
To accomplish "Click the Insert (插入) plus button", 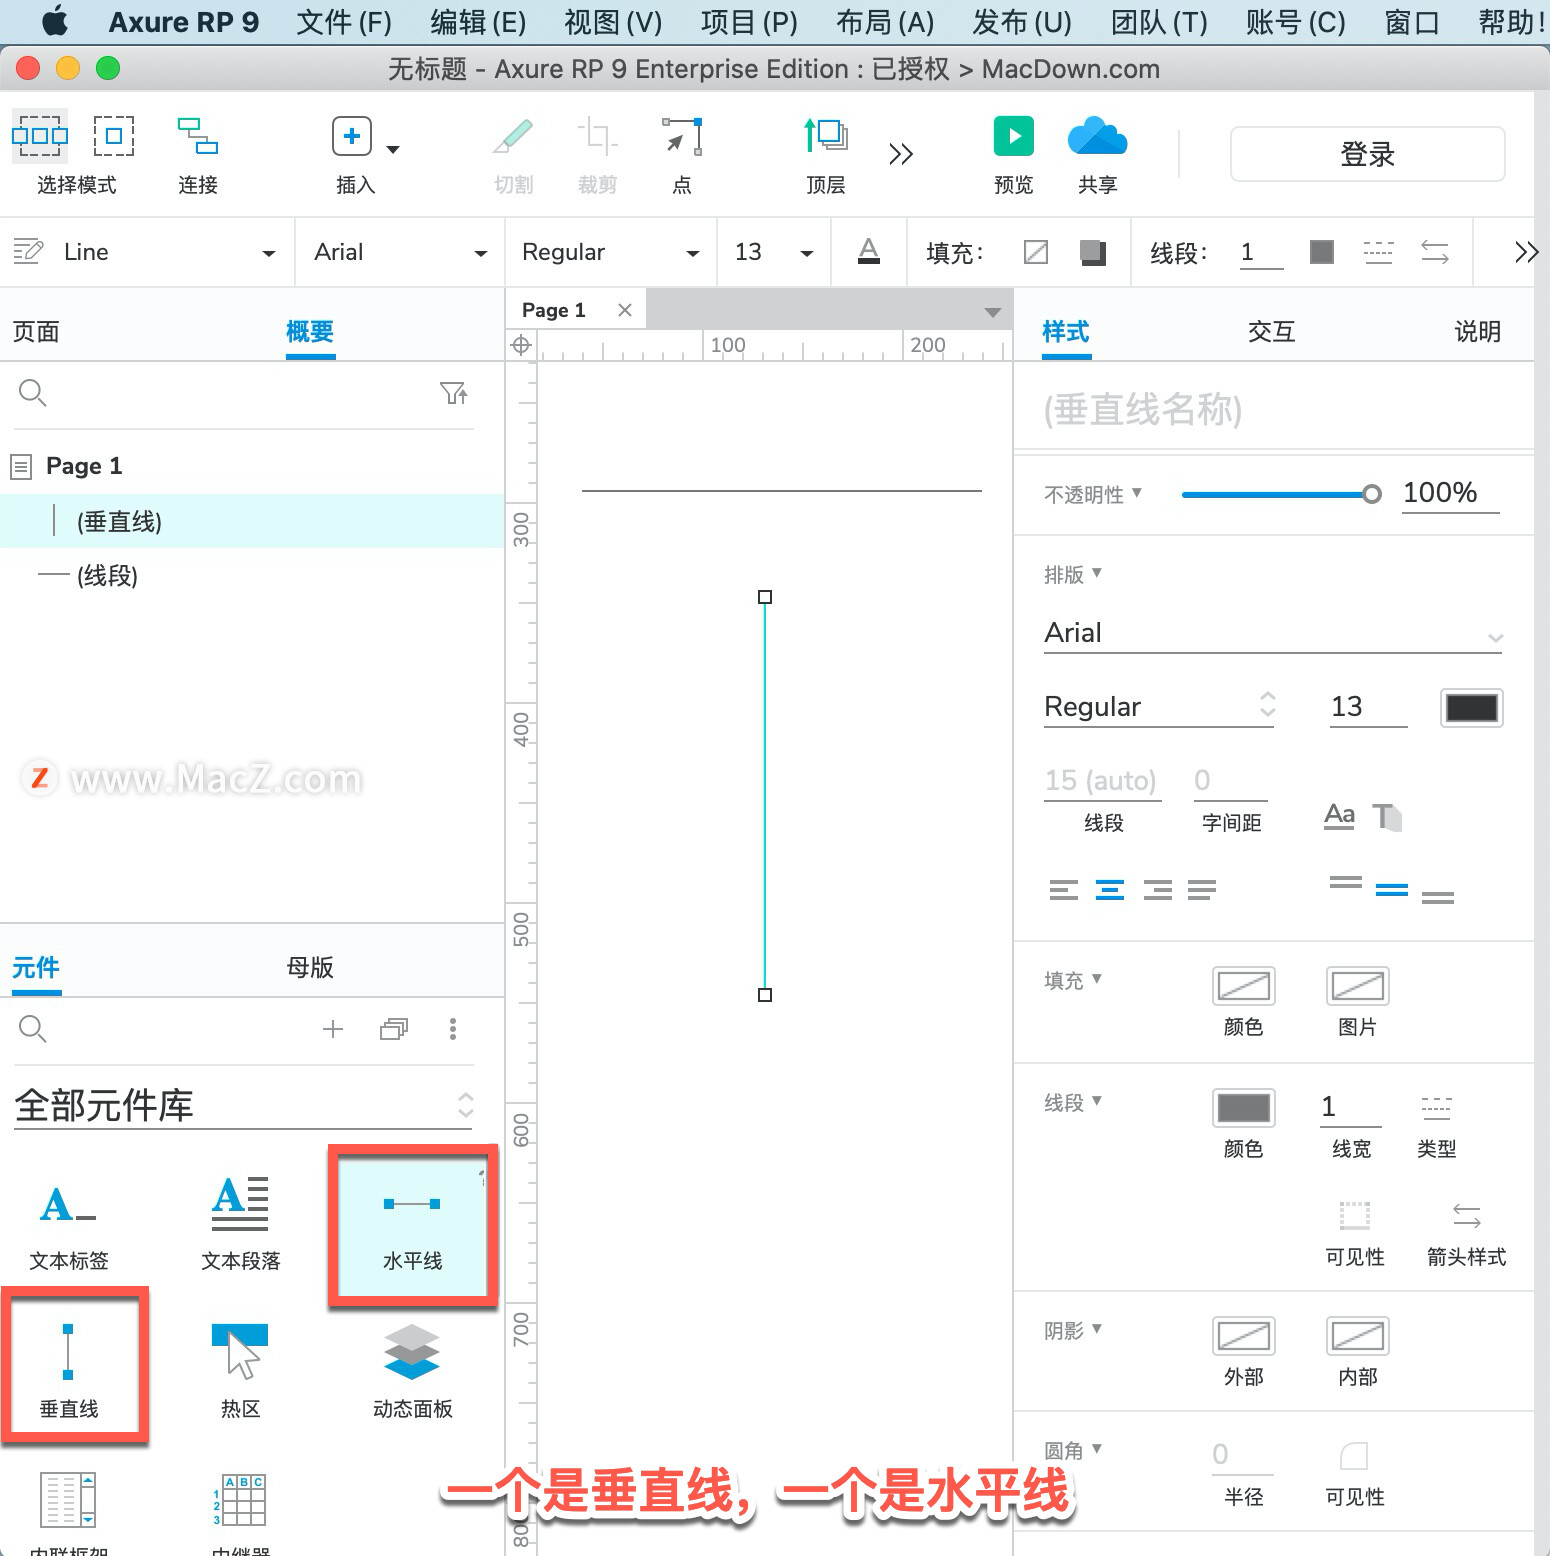I will [x=352, y=136].
